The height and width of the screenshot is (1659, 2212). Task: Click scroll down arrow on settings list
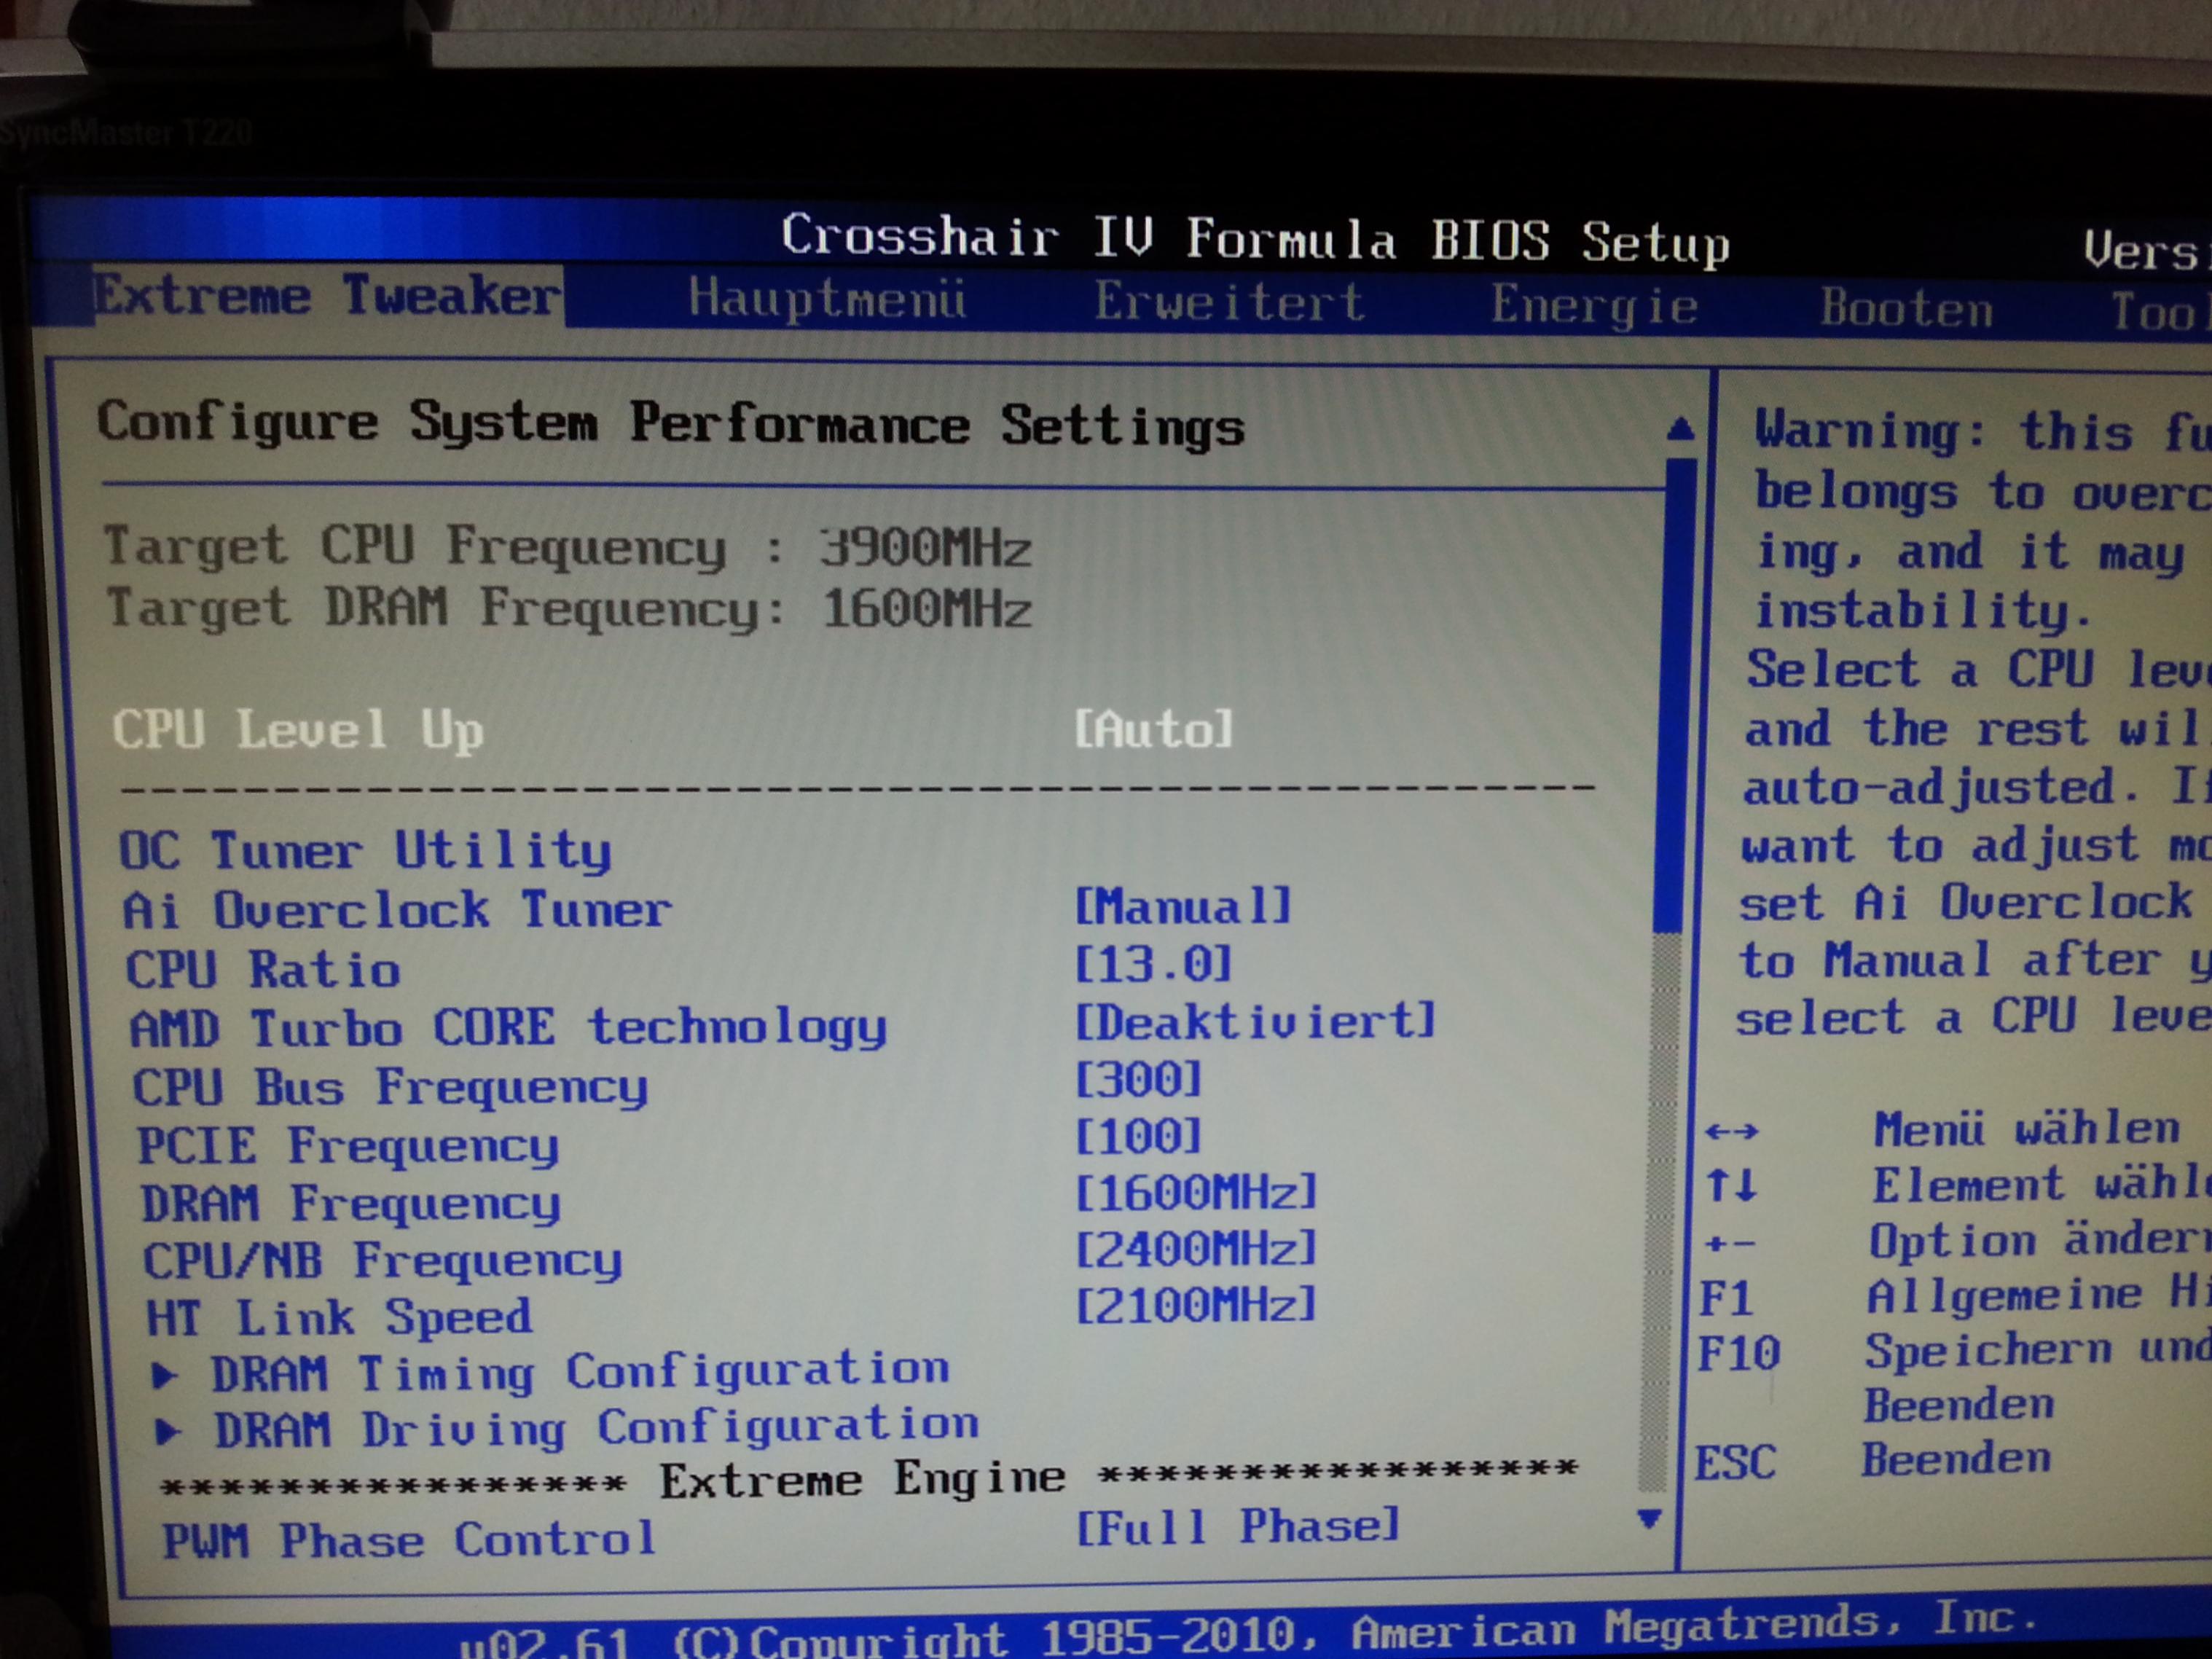[x=1649, y=1519]
